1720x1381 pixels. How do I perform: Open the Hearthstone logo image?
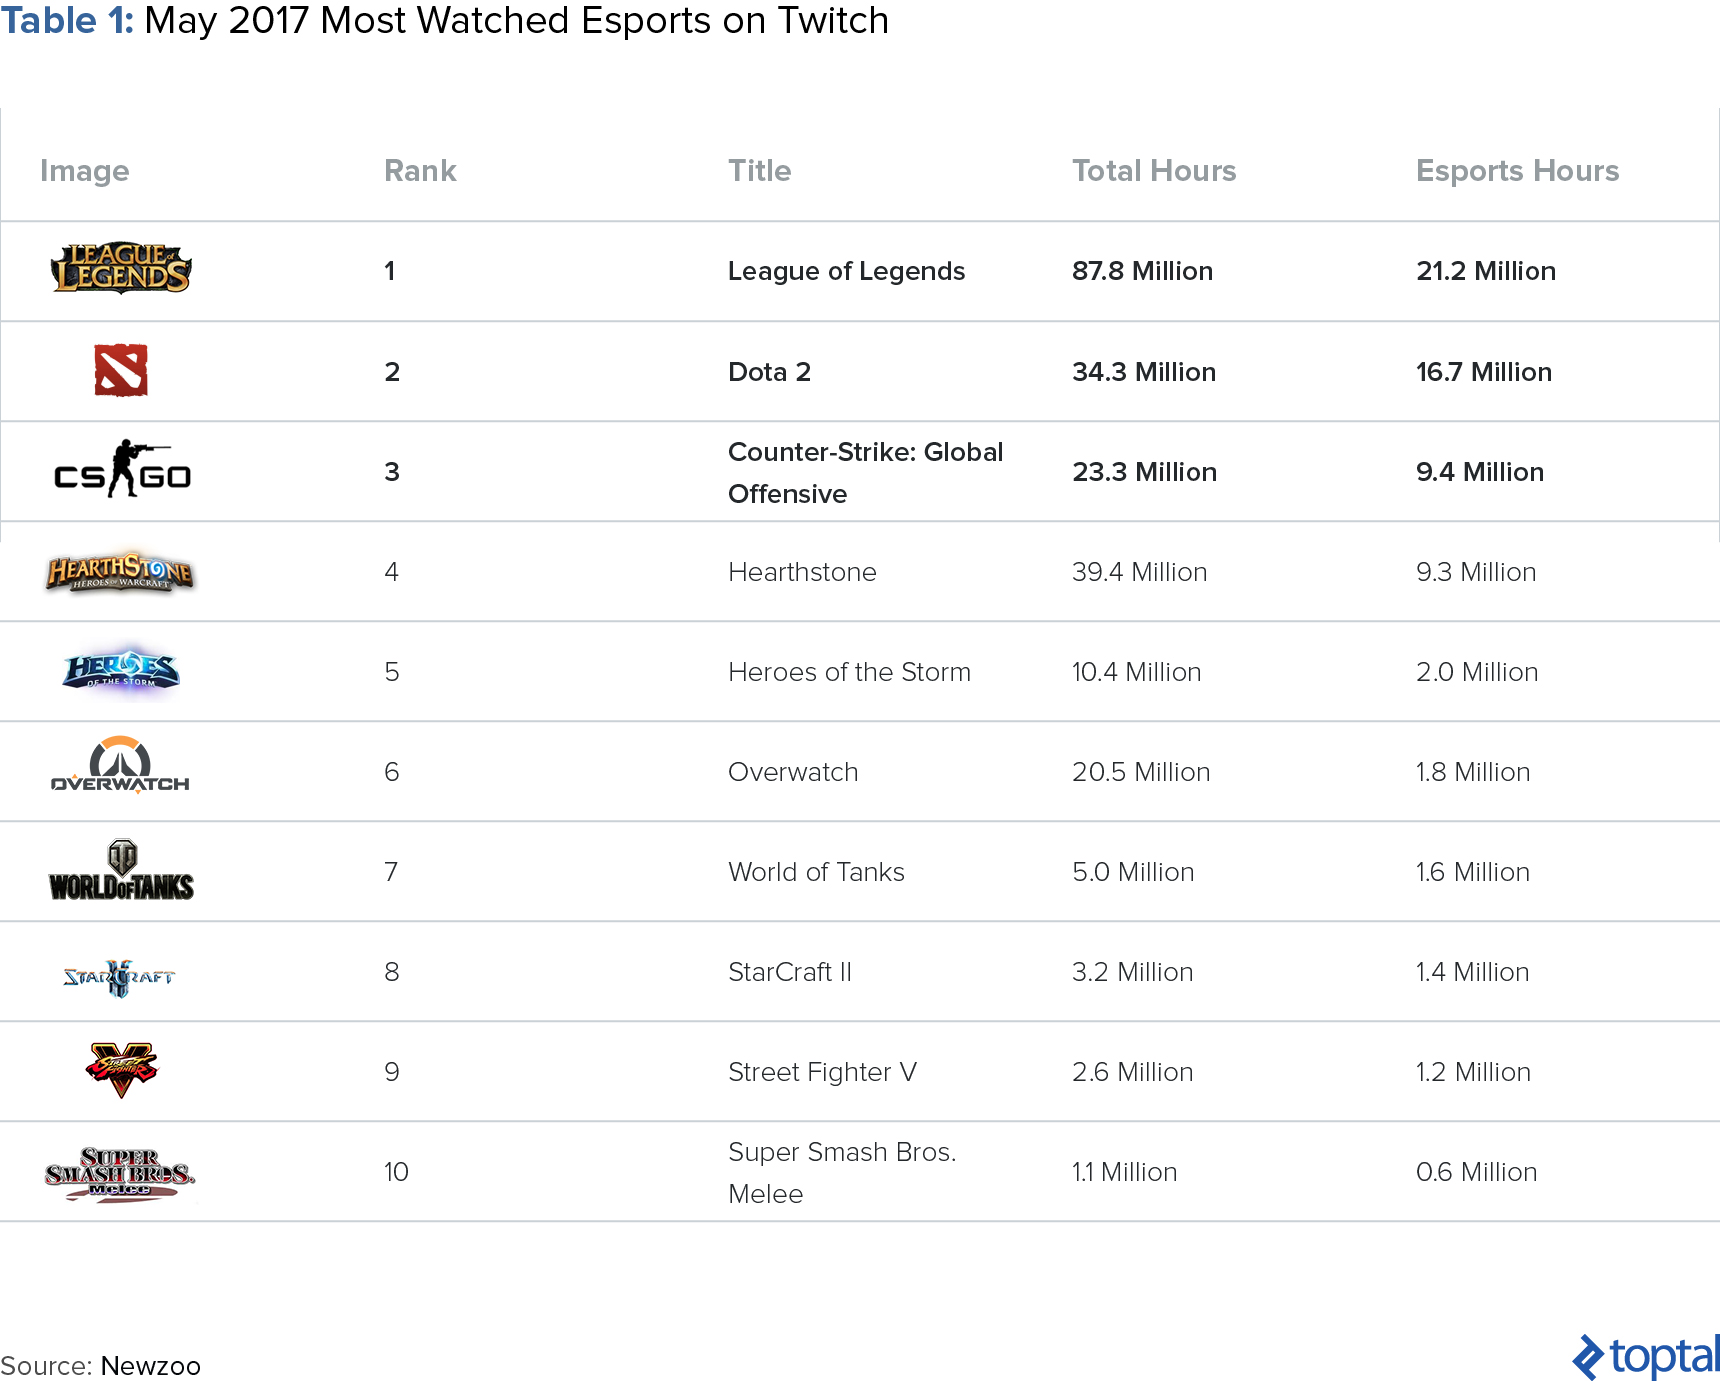coord(121,573)
